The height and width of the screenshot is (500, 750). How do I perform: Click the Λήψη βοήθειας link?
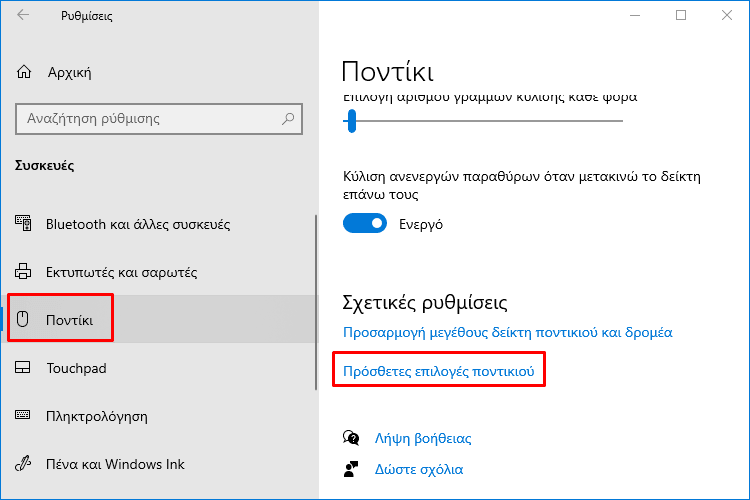(x=423, y=438)
